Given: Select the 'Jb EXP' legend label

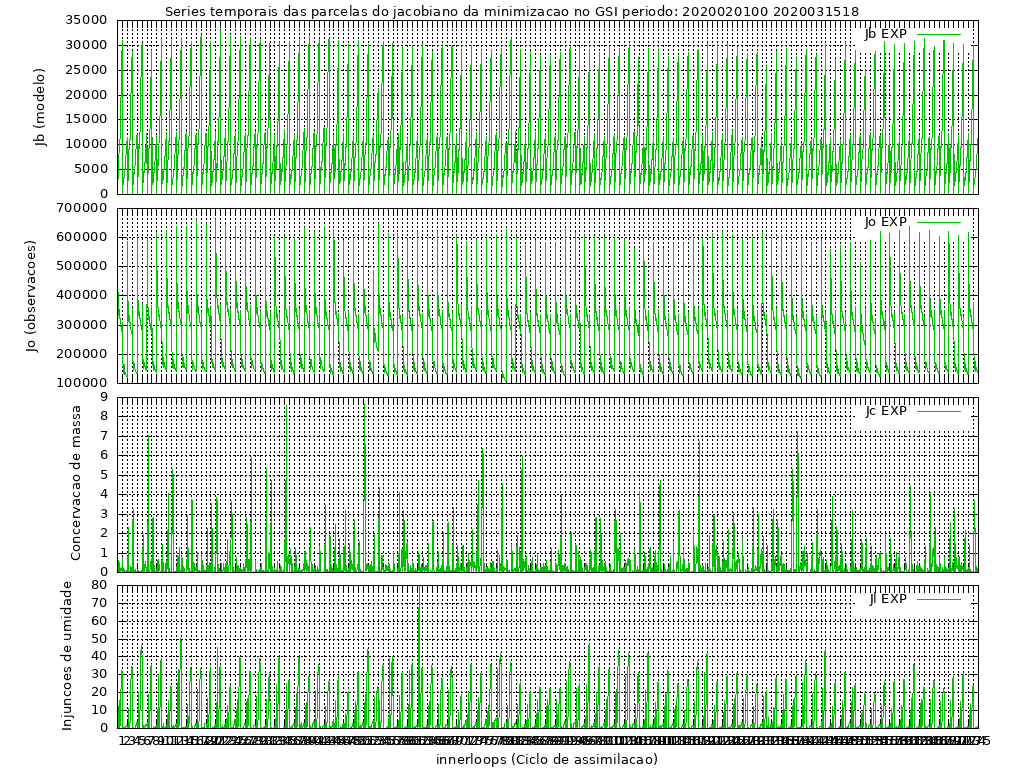Looking at the screenshot, I should point(886,34).
